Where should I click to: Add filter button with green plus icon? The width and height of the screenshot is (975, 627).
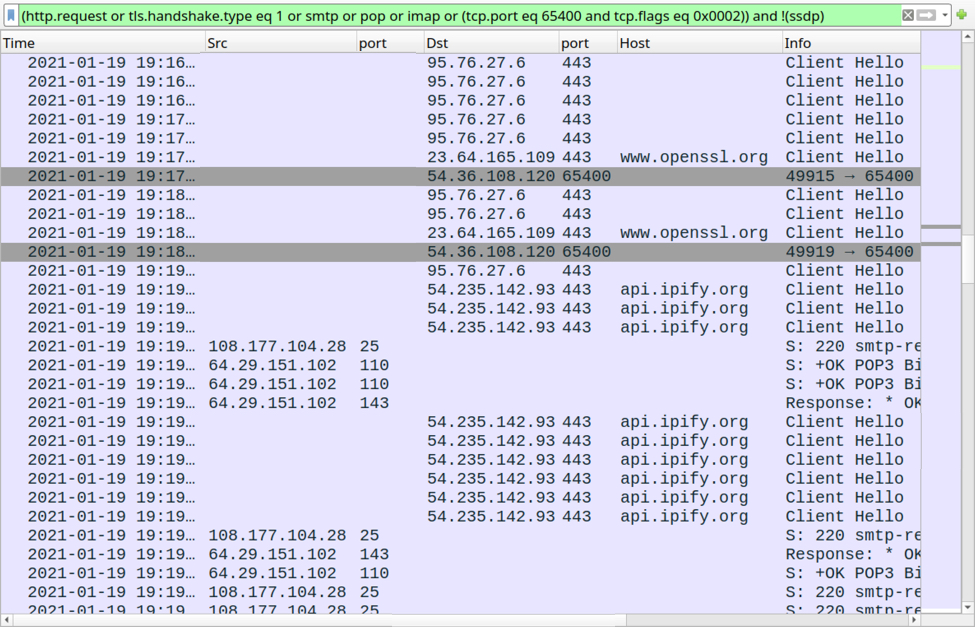click(x=963, y=15)
